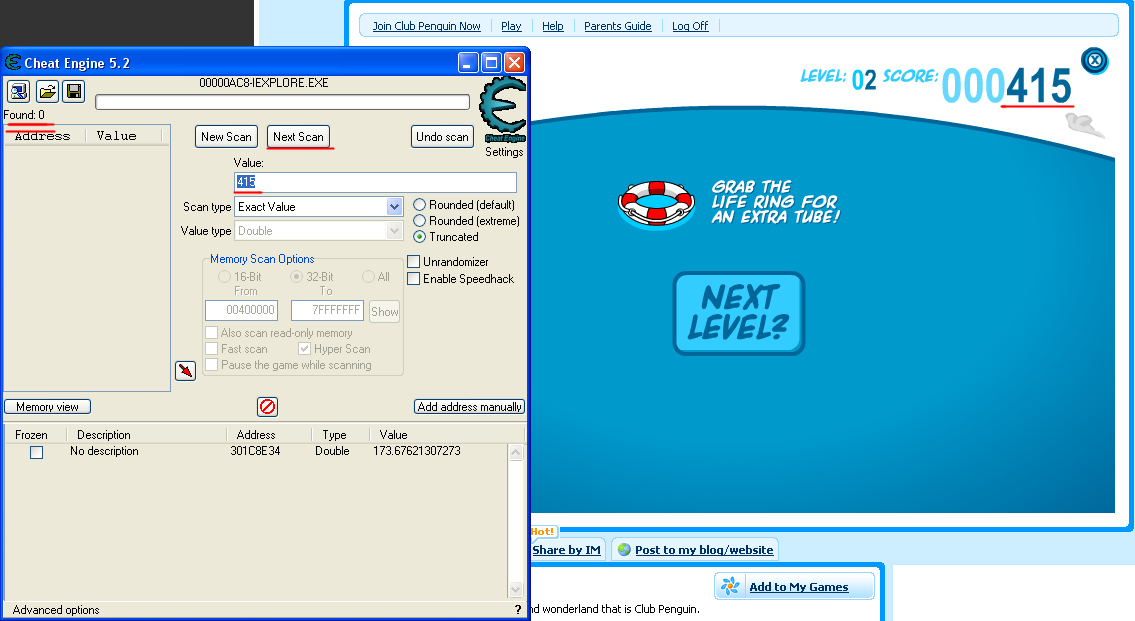Image resolution: width=1135 pixels, height=621 pixels.
Task: Open the Parents Guide link
Action: [617, 26]
